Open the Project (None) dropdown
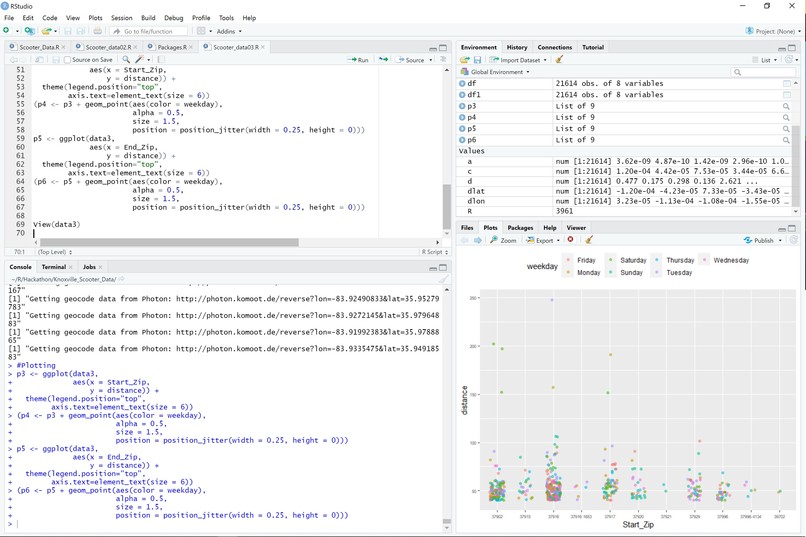 tap(773, 31)
